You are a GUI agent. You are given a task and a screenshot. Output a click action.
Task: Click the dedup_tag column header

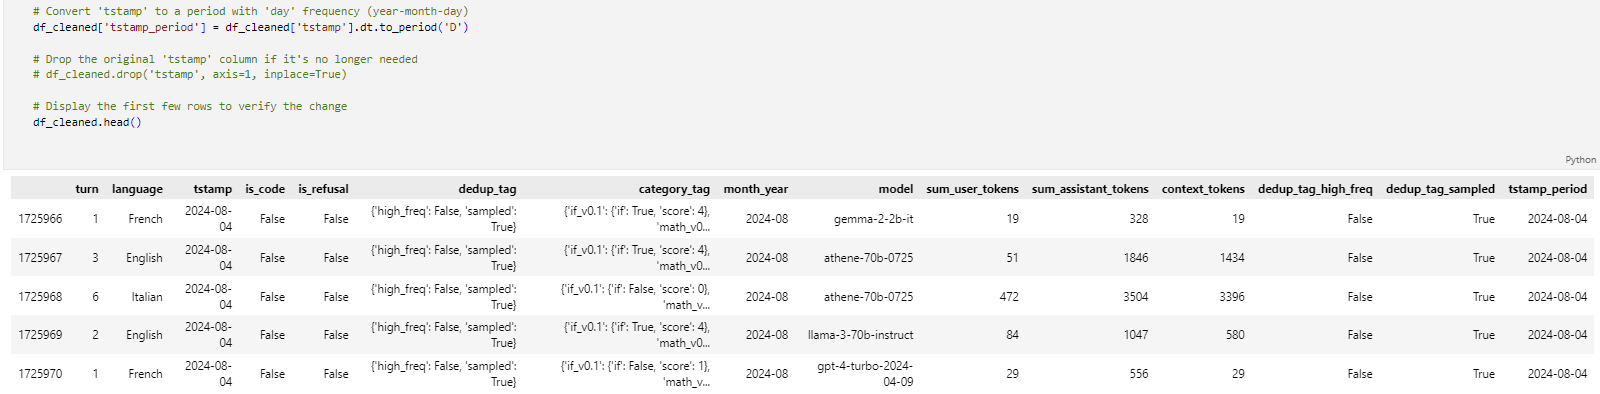487,189
